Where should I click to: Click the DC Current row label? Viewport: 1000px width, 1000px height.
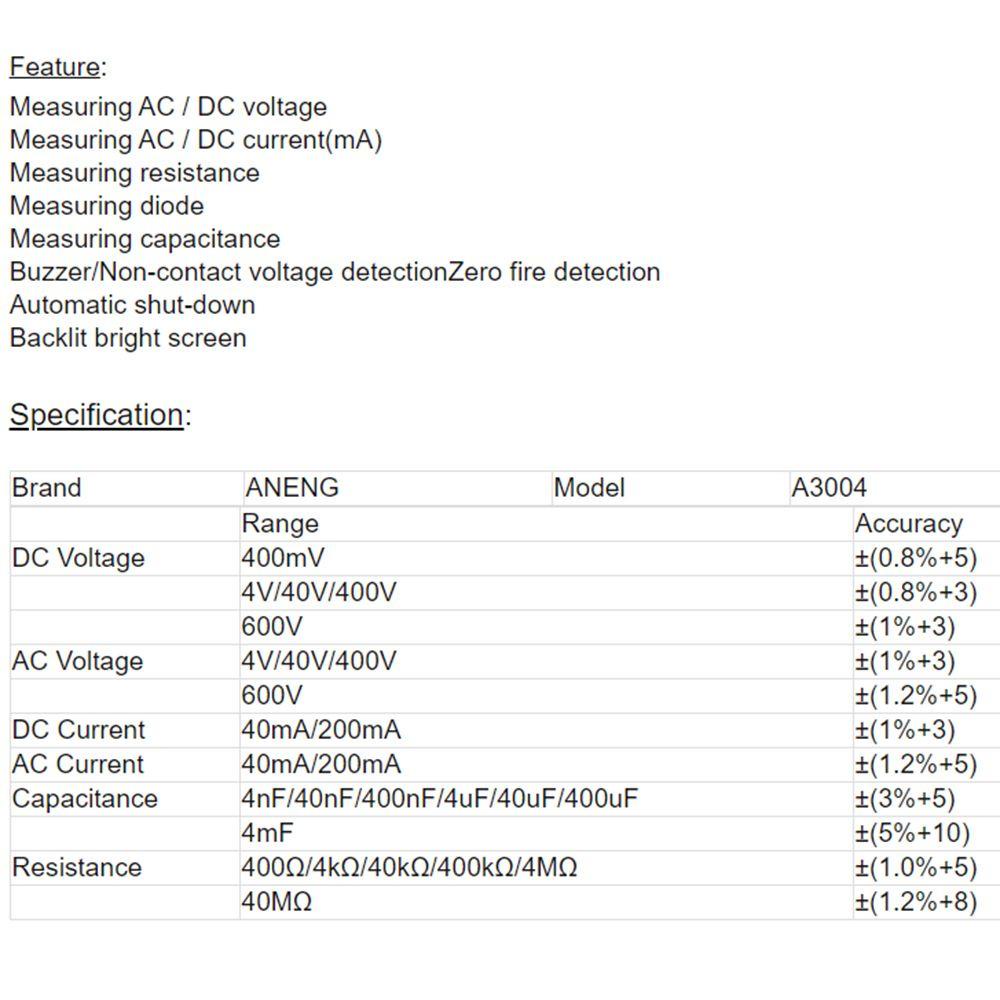[78, 730]
